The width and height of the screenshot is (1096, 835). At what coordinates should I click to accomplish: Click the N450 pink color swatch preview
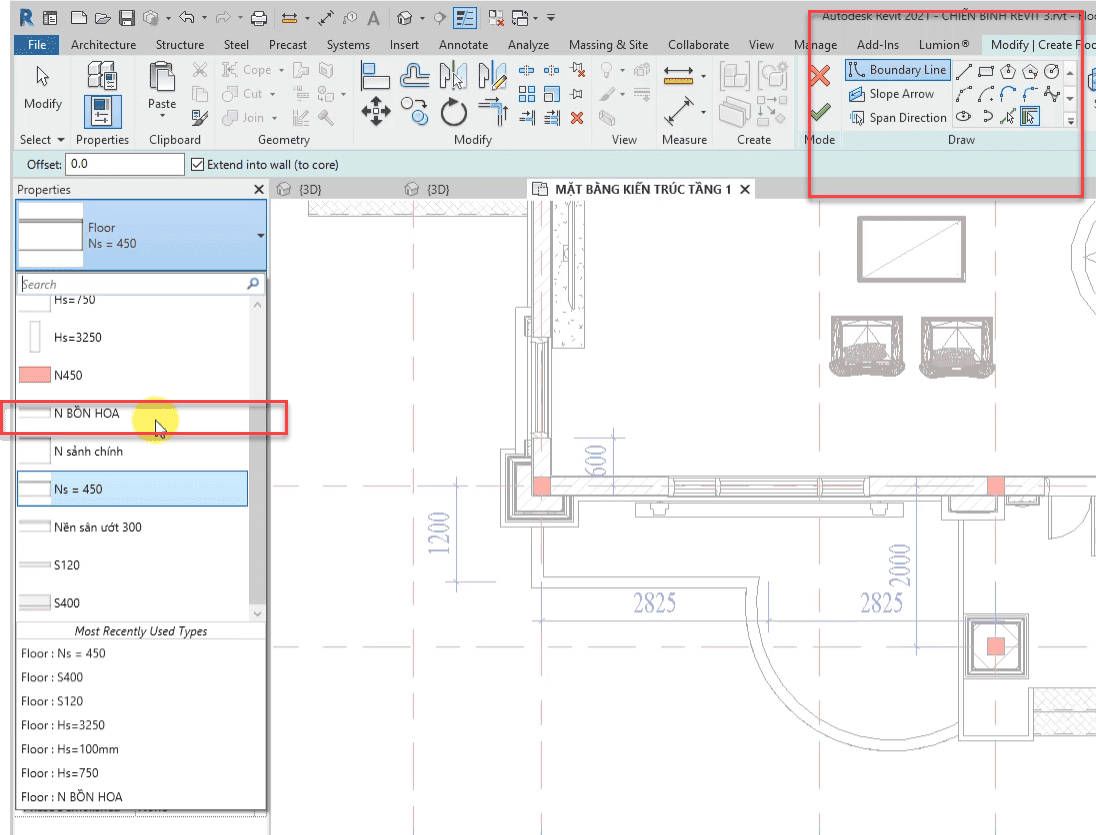(x=34, y=375)
